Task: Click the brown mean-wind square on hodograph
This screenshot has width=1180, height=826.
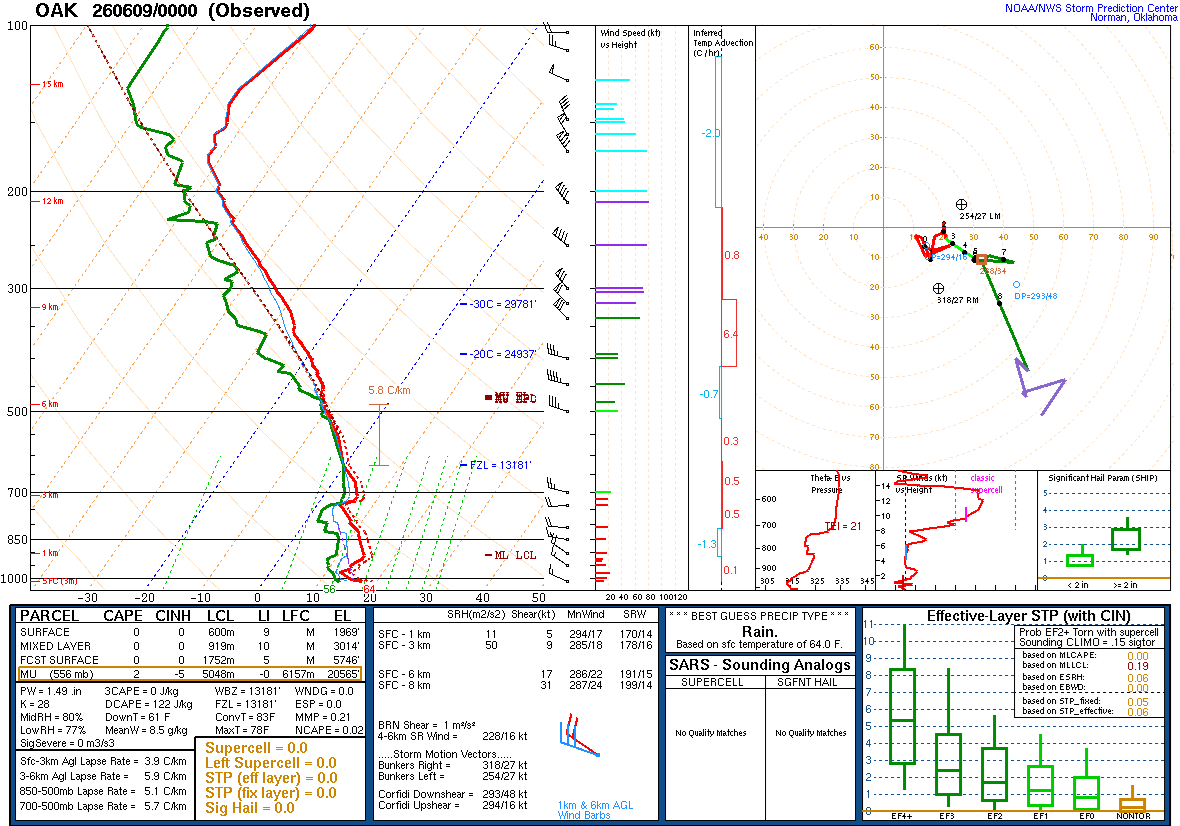Action: tap(981, 259)
